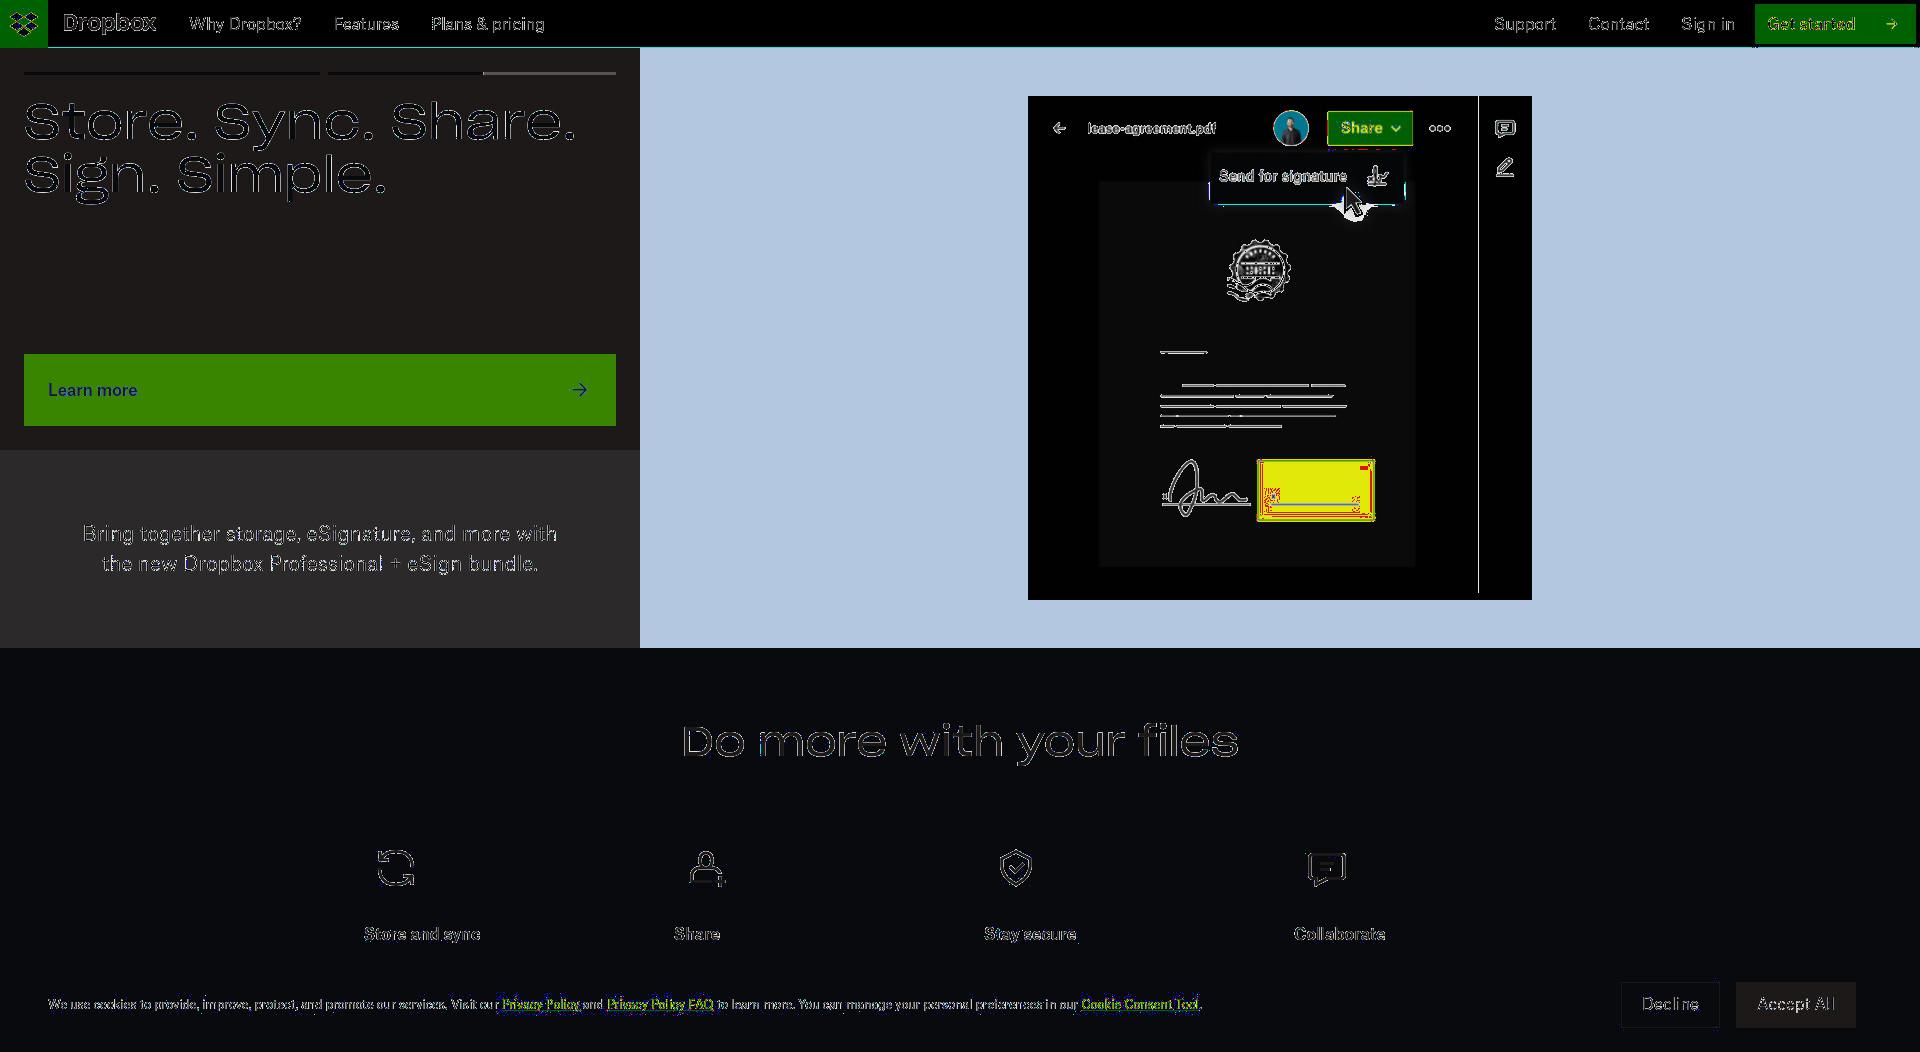
Task: Open the Why Dropbox? menu
Action: click(245, 24)
